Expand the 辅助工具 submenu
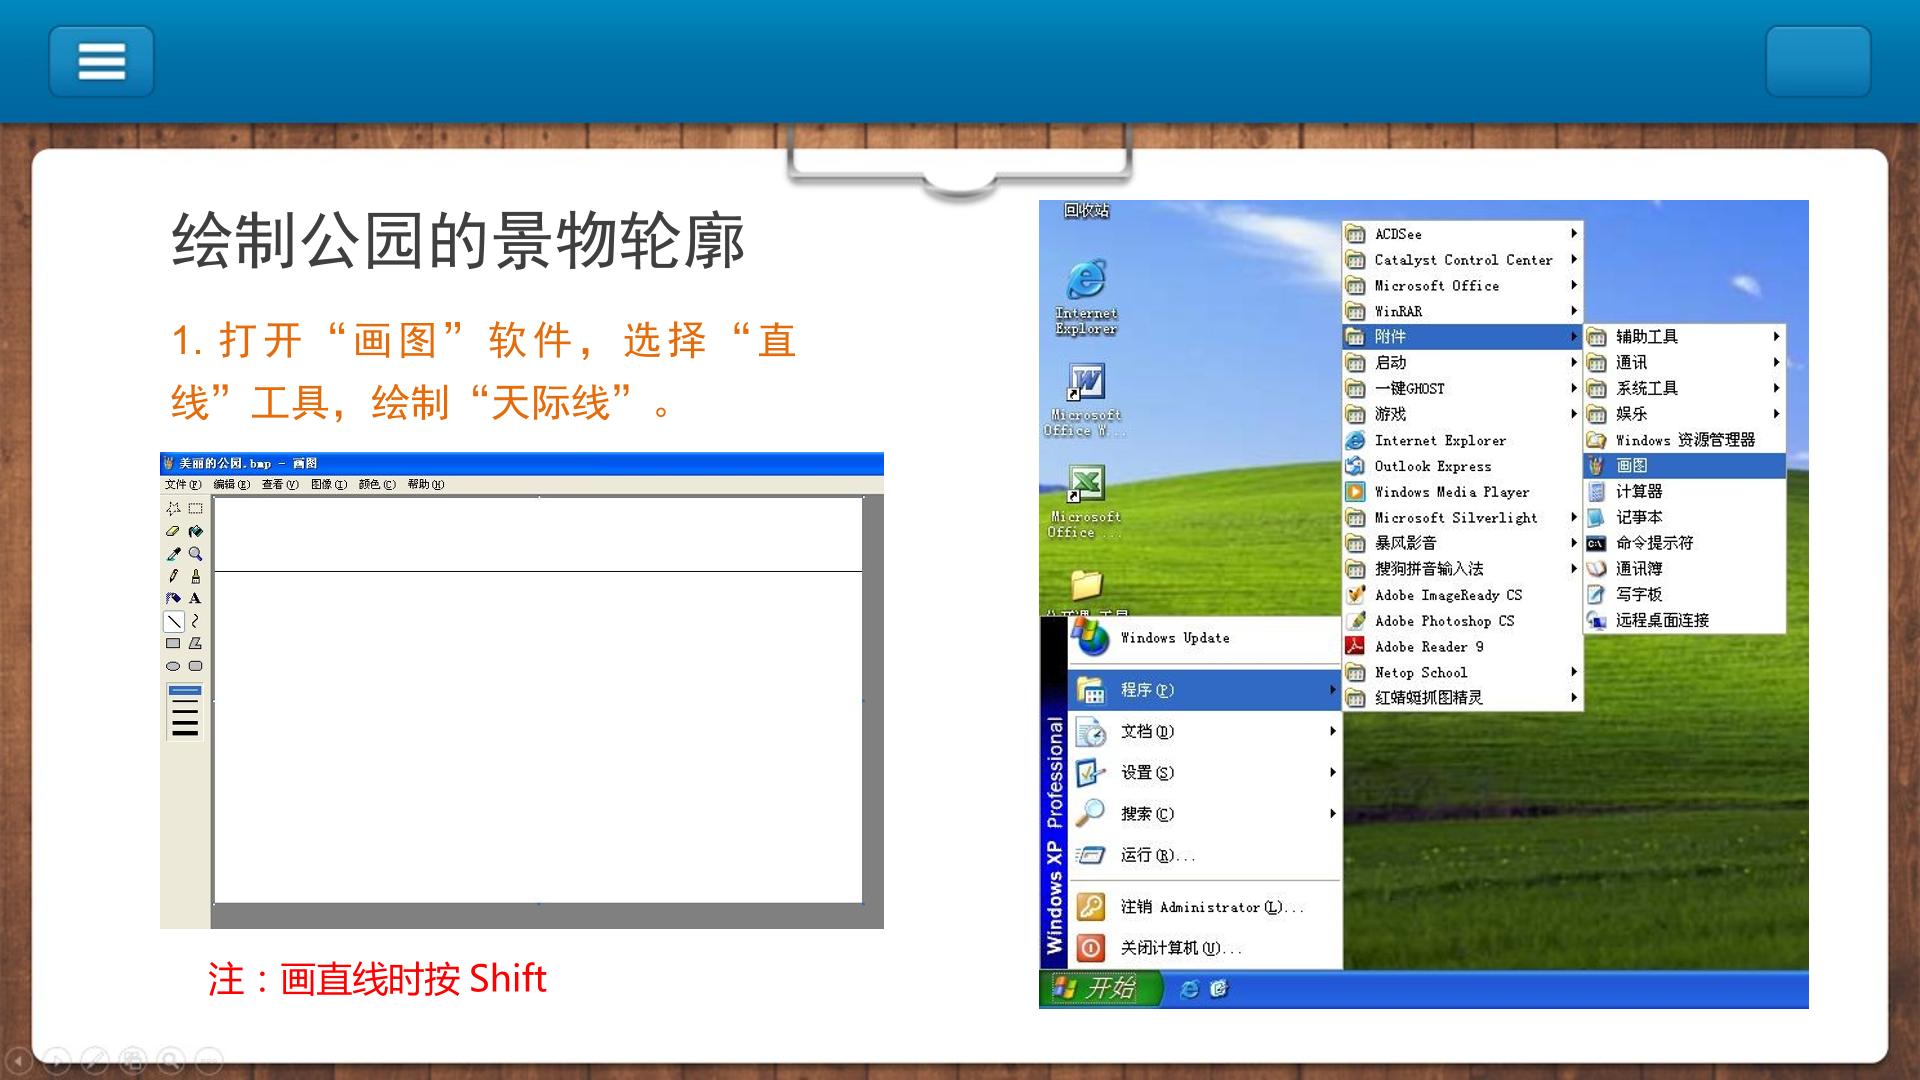 (x=1685, y=337)
